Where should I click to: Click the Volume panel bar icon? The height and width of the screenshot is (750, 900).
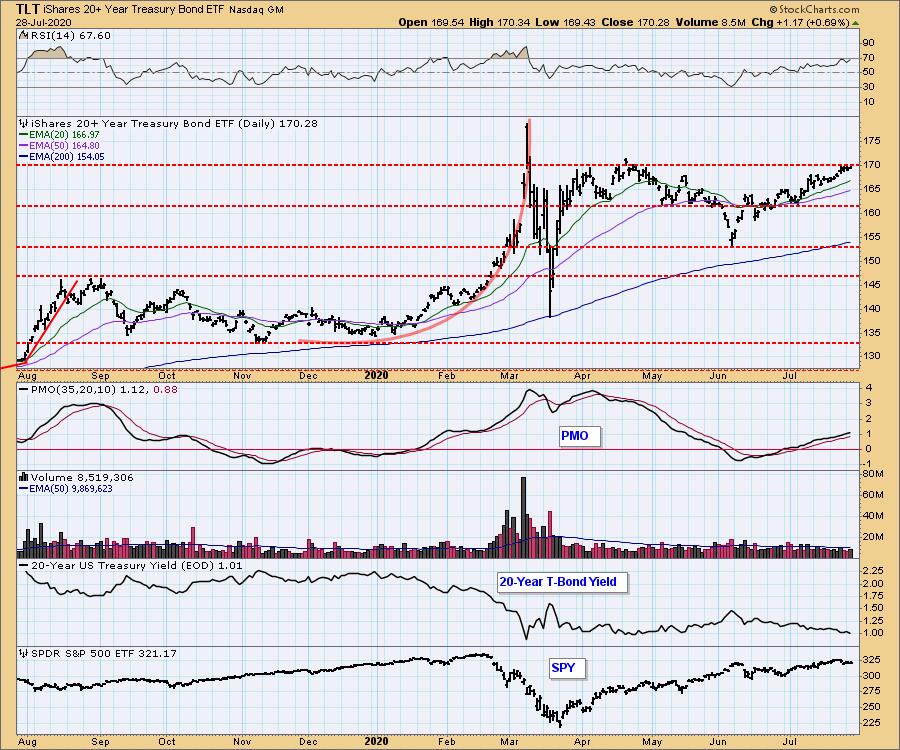point(24,477)
